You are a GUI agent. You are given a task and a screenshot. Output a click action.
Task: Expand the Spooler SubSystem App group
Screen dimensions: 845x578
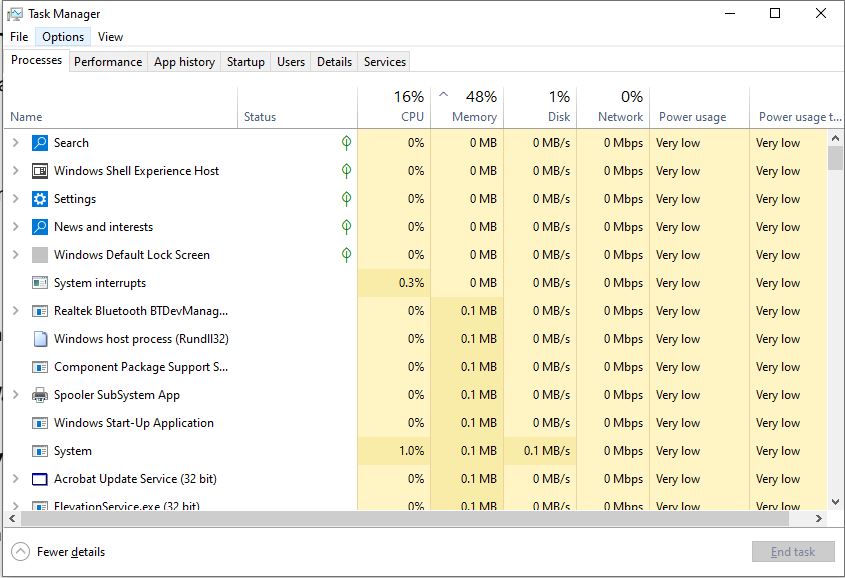coord(16,395)
